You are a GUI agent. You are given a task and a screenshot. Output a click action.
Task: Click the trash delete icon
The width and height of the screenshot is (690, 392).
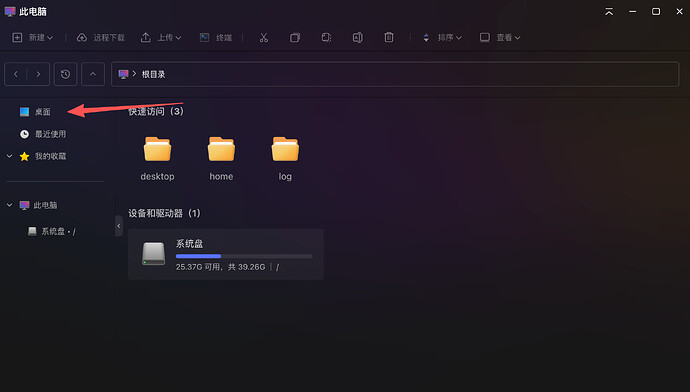pos(389,37)
